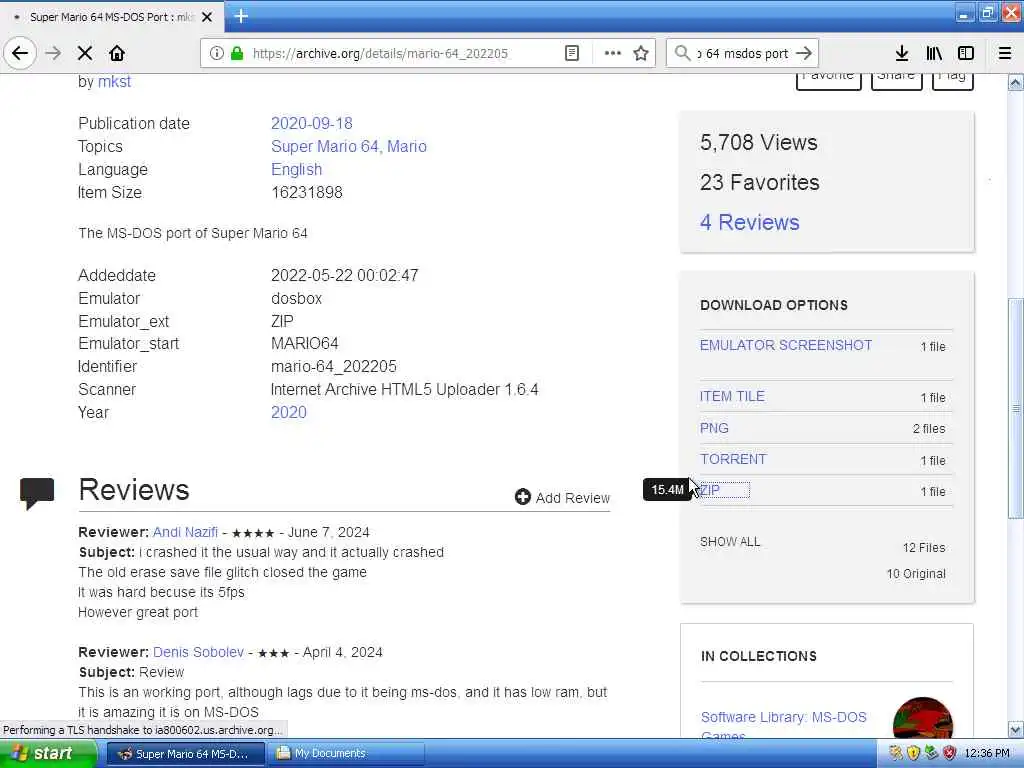Select the Super Mario 64 MS-DOS Port tab

pos(112,17)
